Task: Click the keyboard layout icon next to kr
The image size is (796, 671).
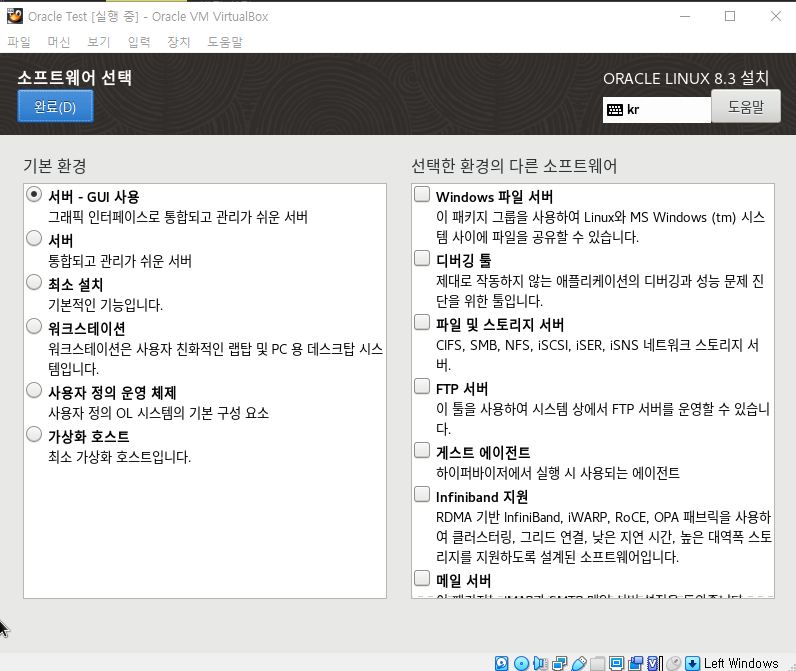Action: [x=615, y=110]
